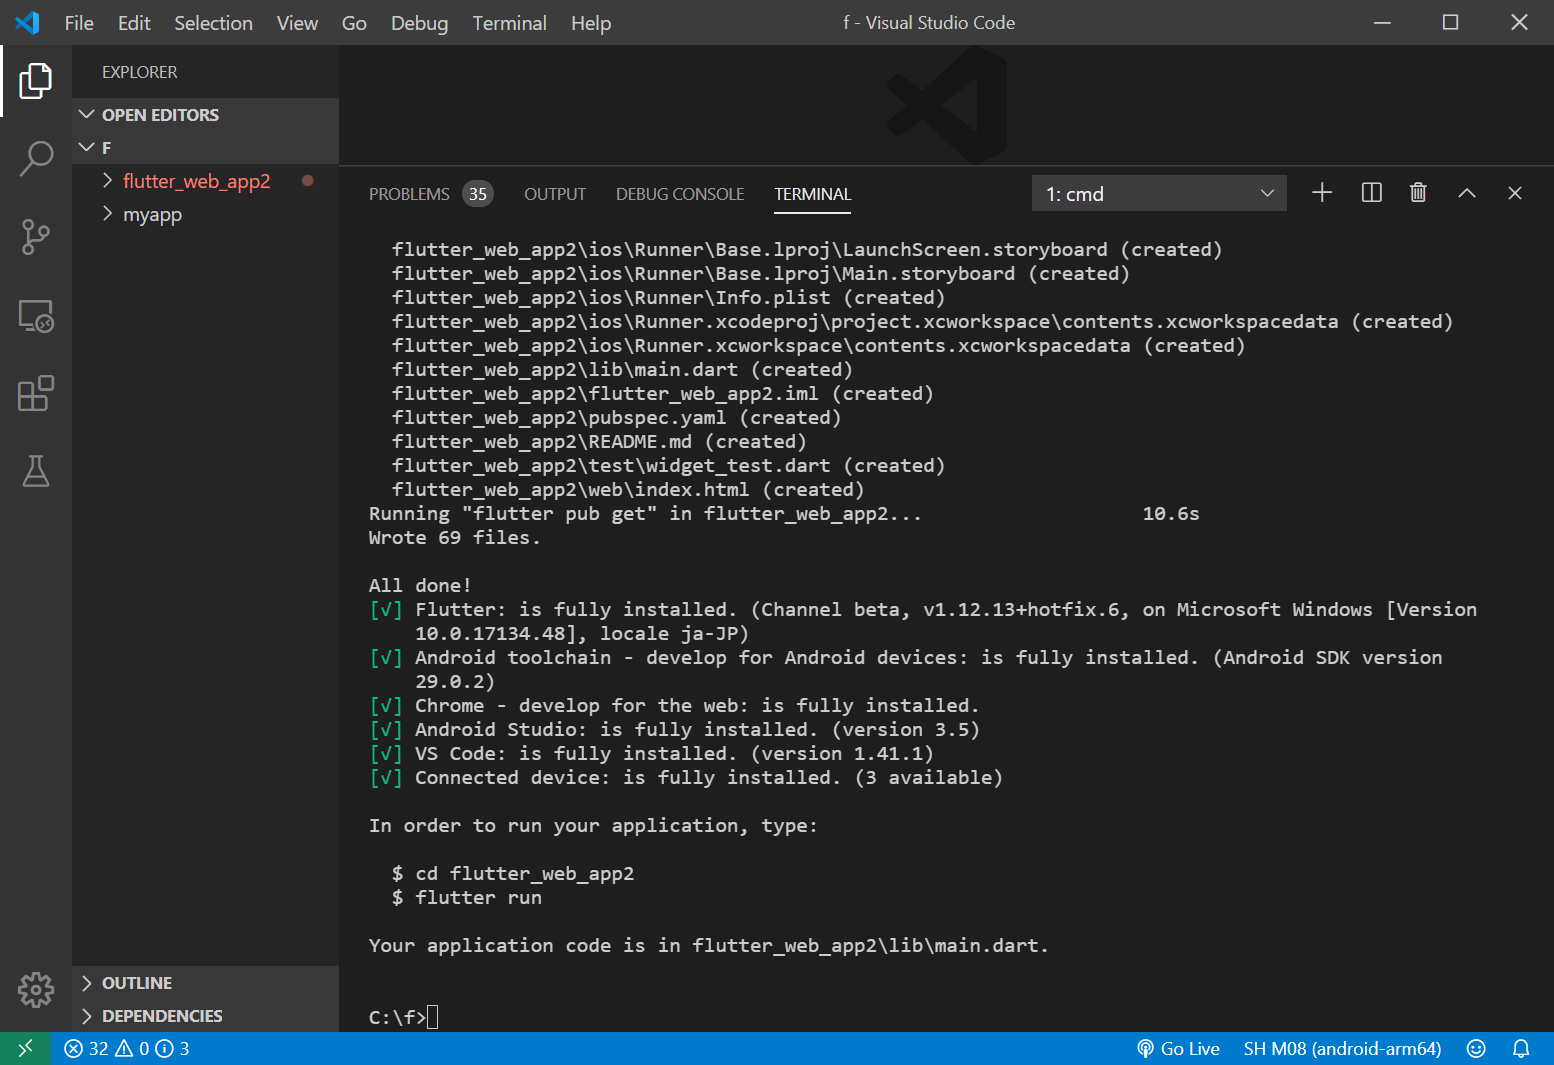
Task: Click the 'cd flutter_web_app2' command text
Action: [524, 873]
